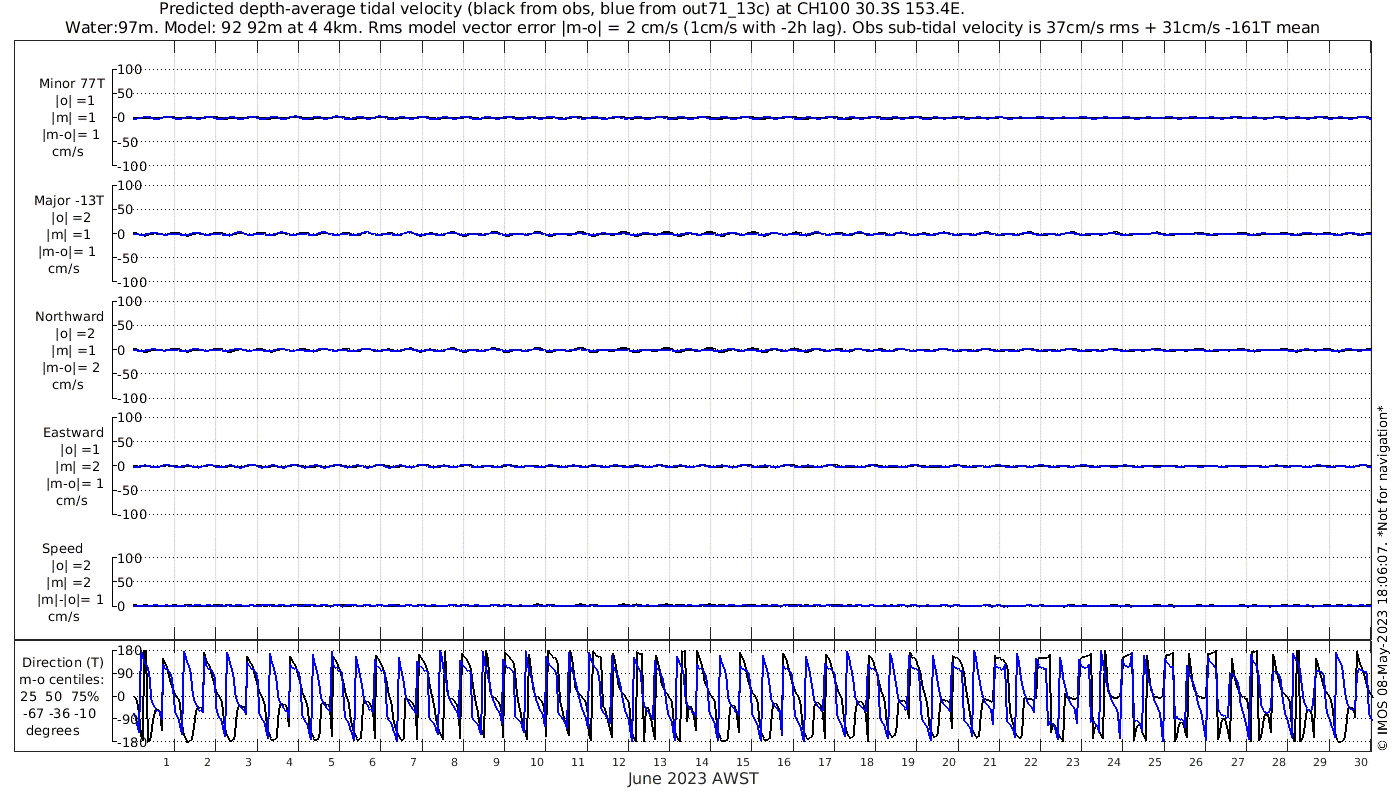Click '|m| =2' under the Eastward label

click(x=78, y=466)
